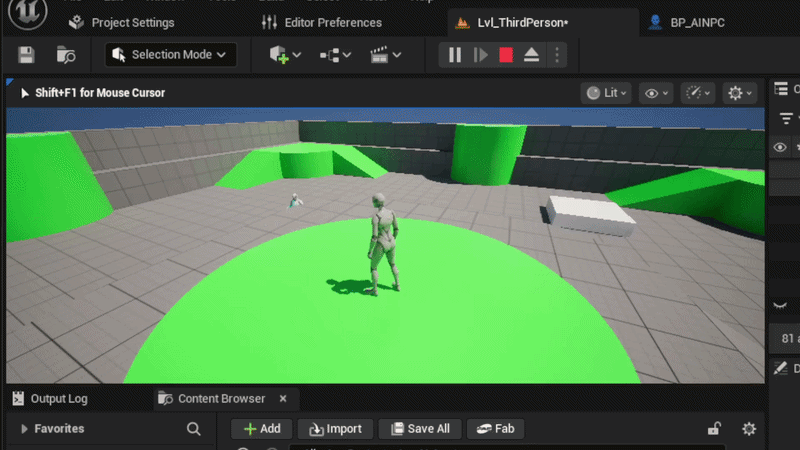
Task: Open the Lit view mode dropdown
Action: point(606,93)
